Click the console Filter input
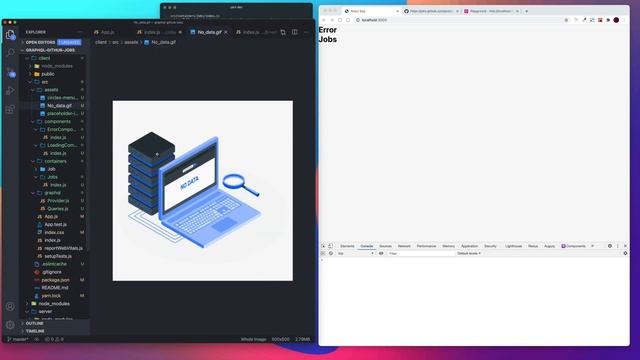Image resolution: width=640 pixels, height=360 pixels. click(420, 253)
